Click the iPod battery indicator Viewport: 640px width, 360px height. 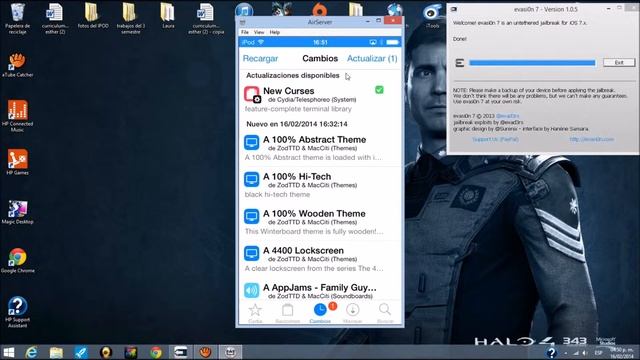(x=393, y=42)
